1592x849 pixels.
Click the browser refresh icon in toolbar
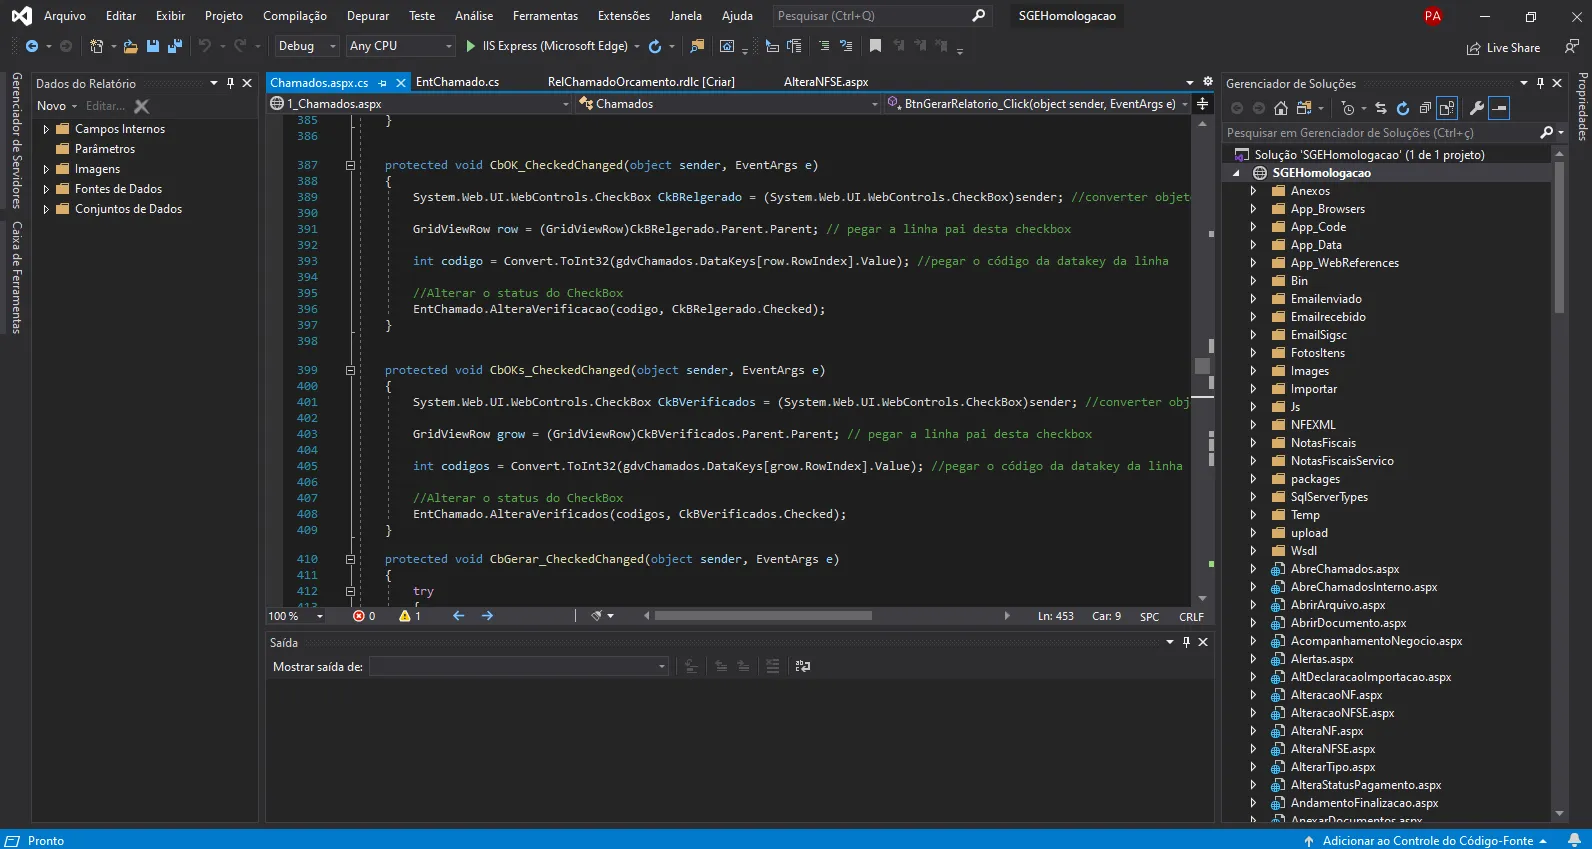point(655,46)
